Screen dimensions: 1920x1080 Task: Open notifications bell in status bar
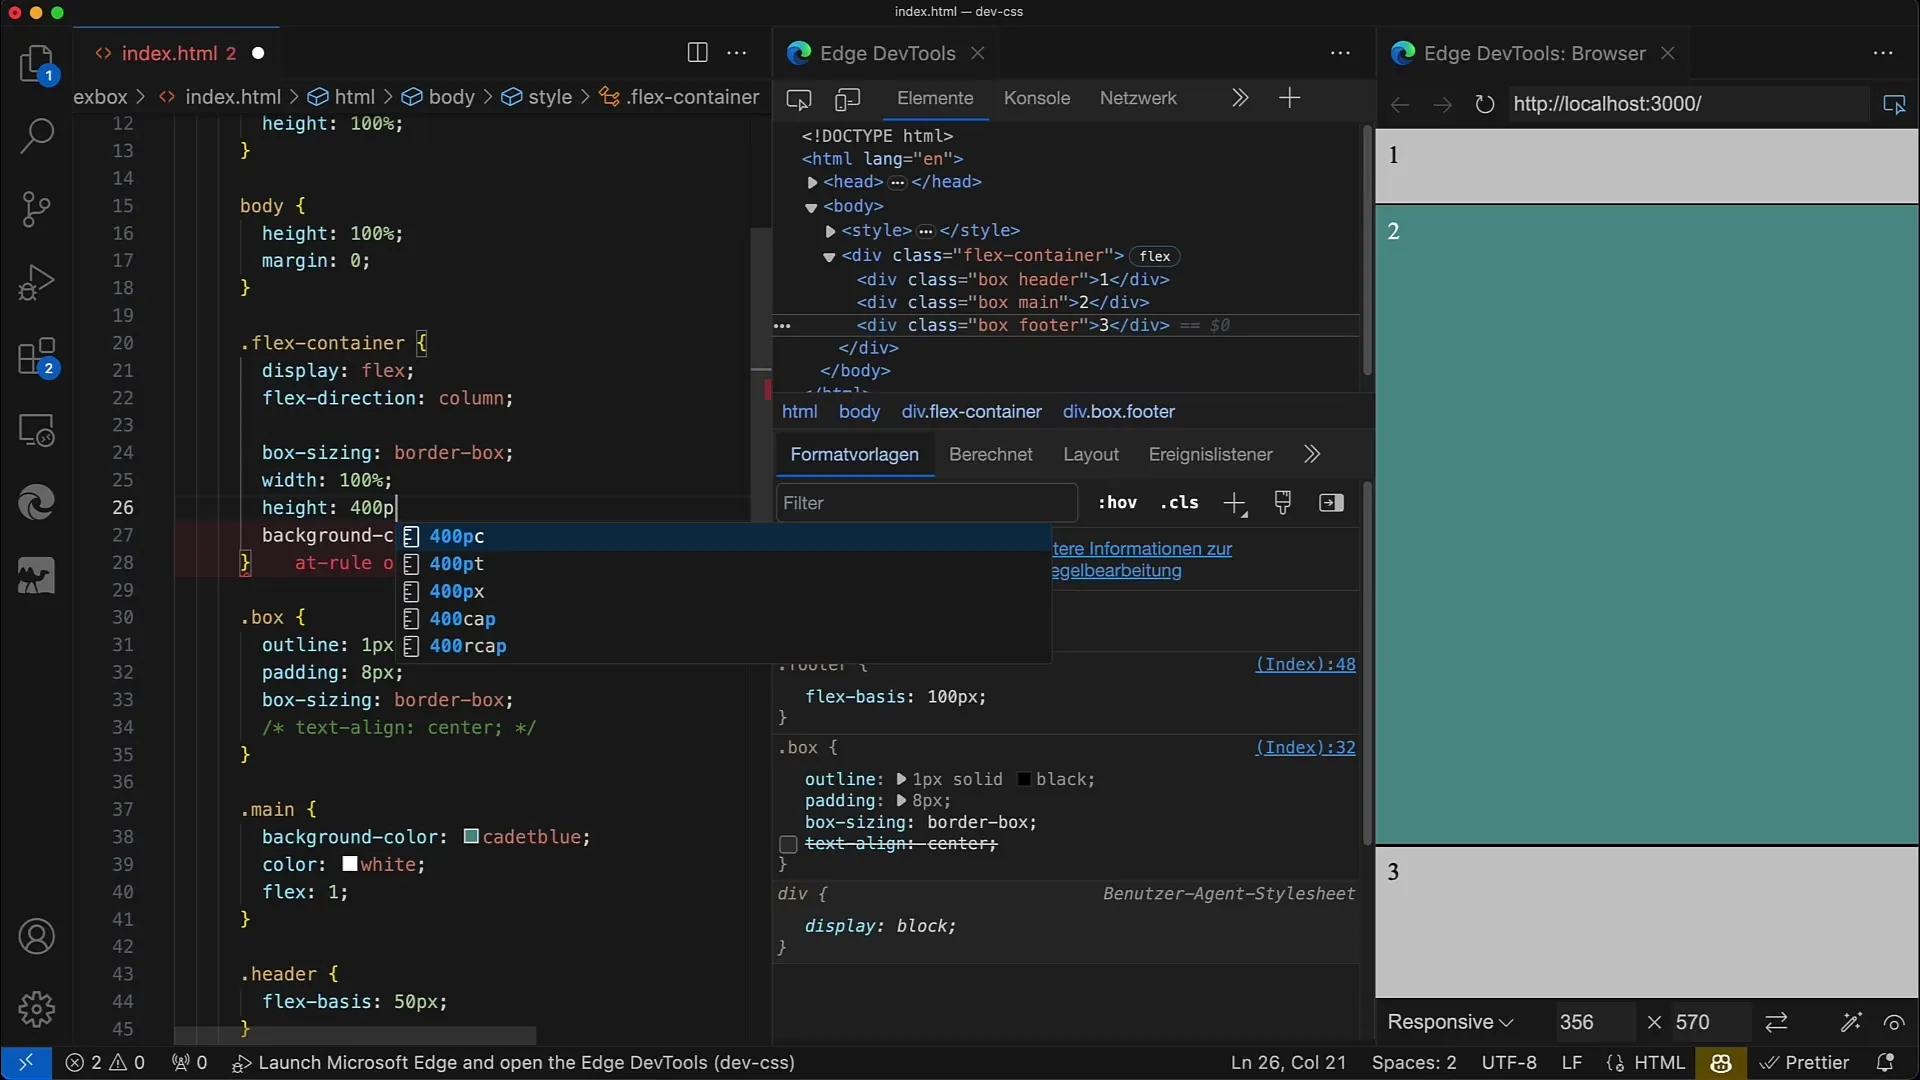click(x=1886, y=1062)
